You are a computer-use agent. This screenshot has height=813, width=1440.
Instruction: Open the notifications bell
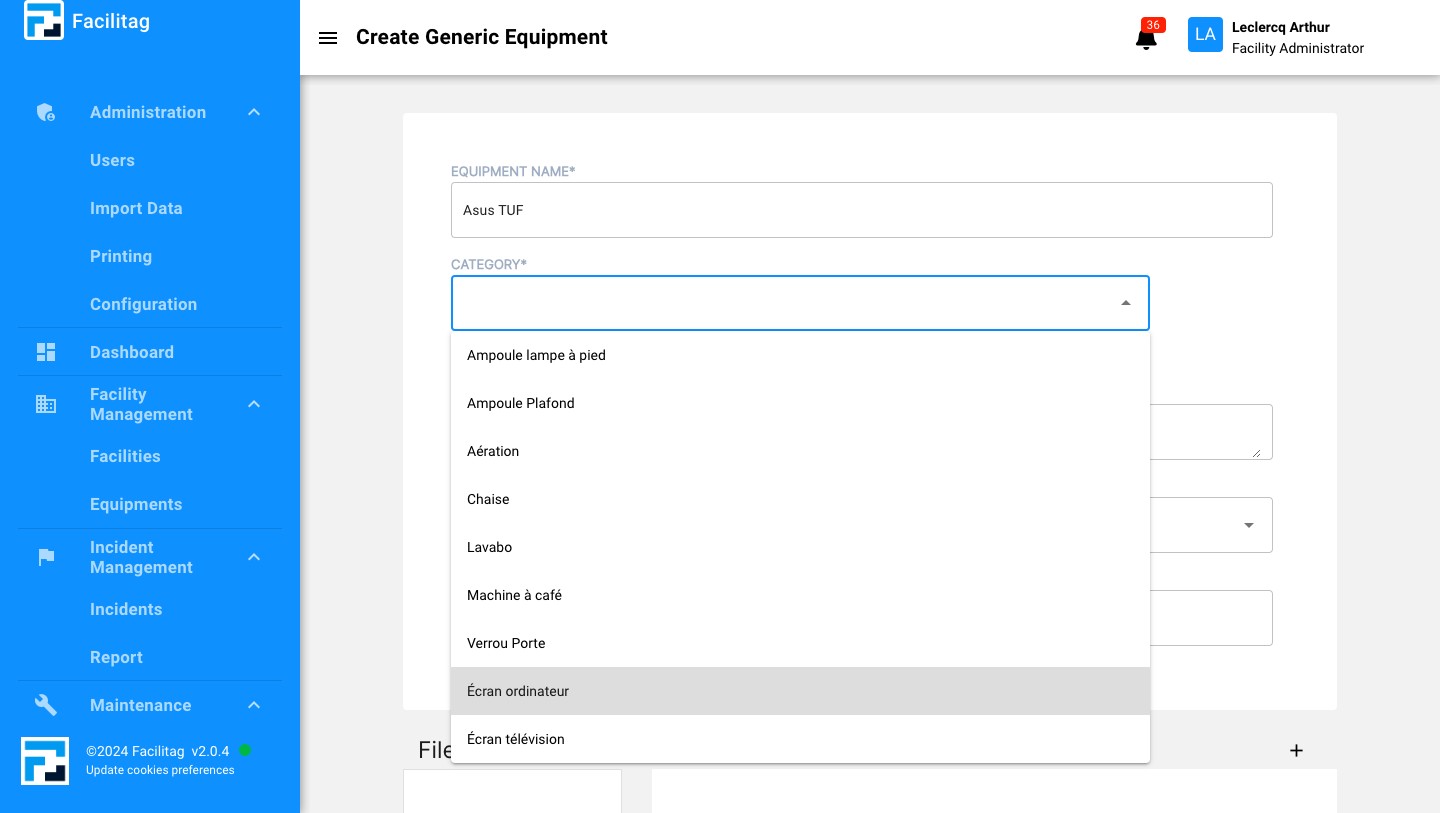tap(1146, 39)
